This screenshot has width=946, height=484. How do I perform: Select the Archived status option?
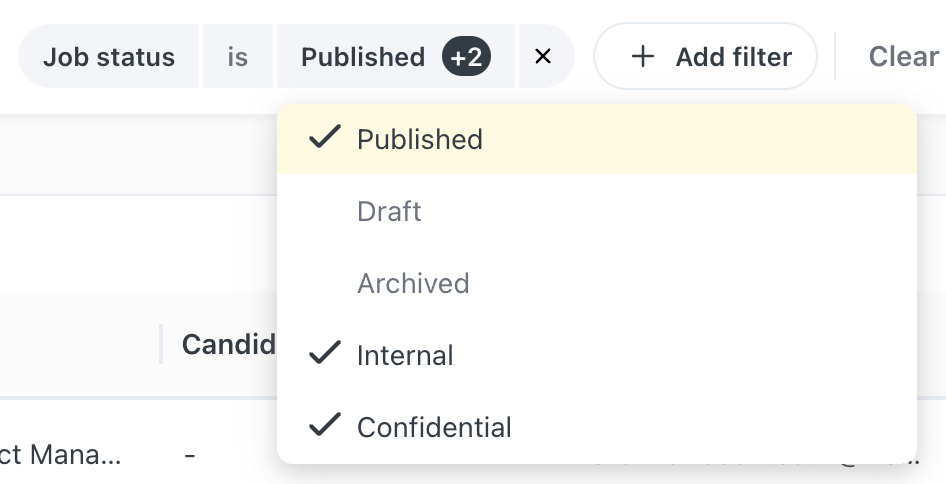point(413,283)
